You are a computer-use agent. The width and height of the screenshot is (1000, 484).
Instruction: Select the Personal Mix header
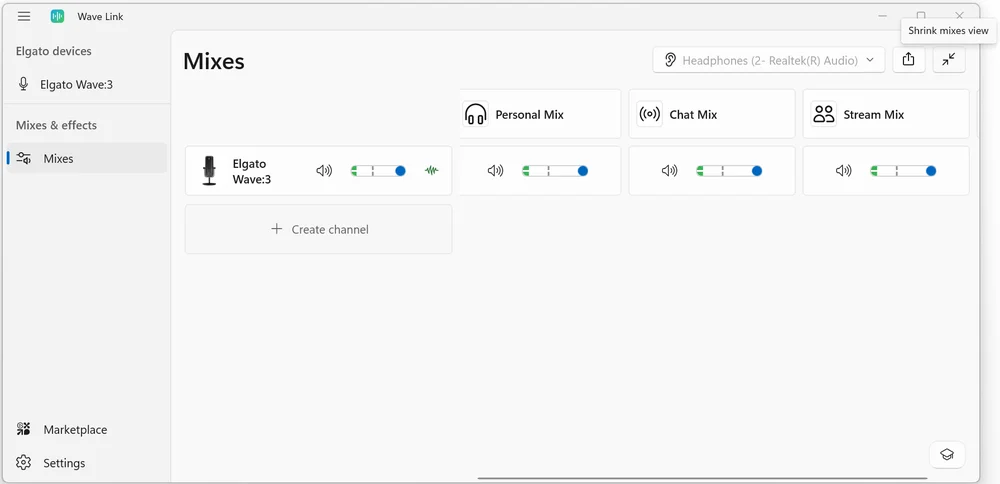540,114
